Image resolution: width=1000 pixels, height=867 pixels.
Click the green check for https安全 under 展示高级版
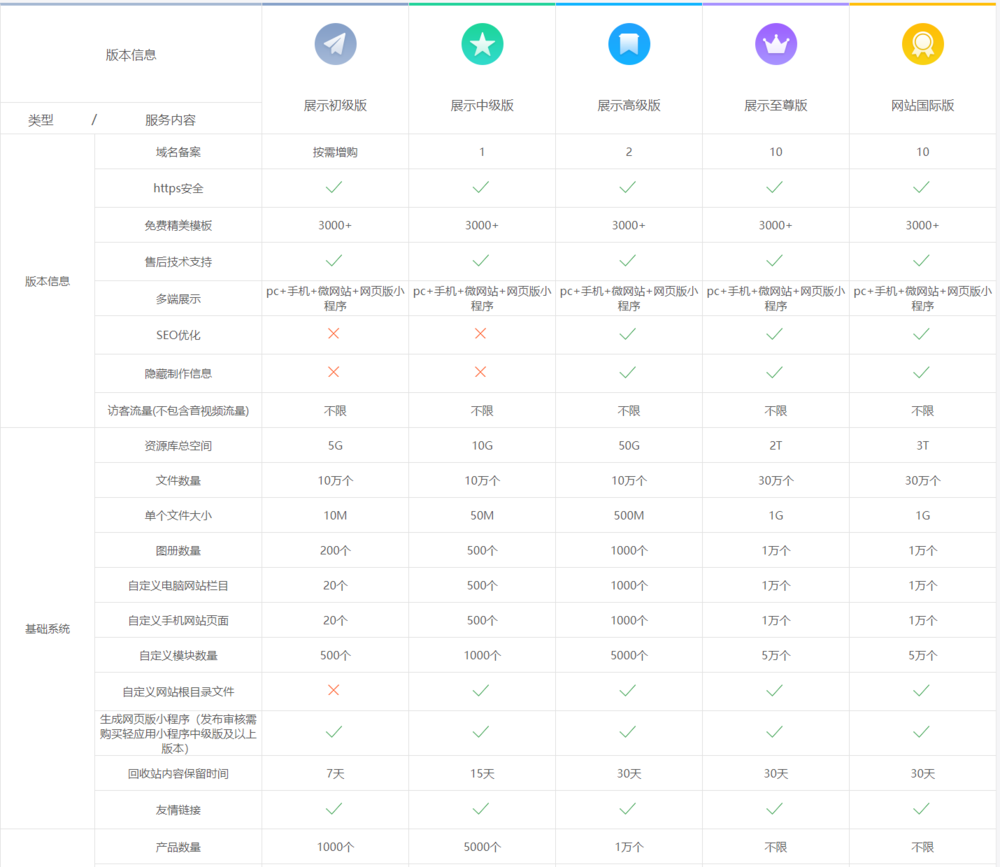point(628,187)
